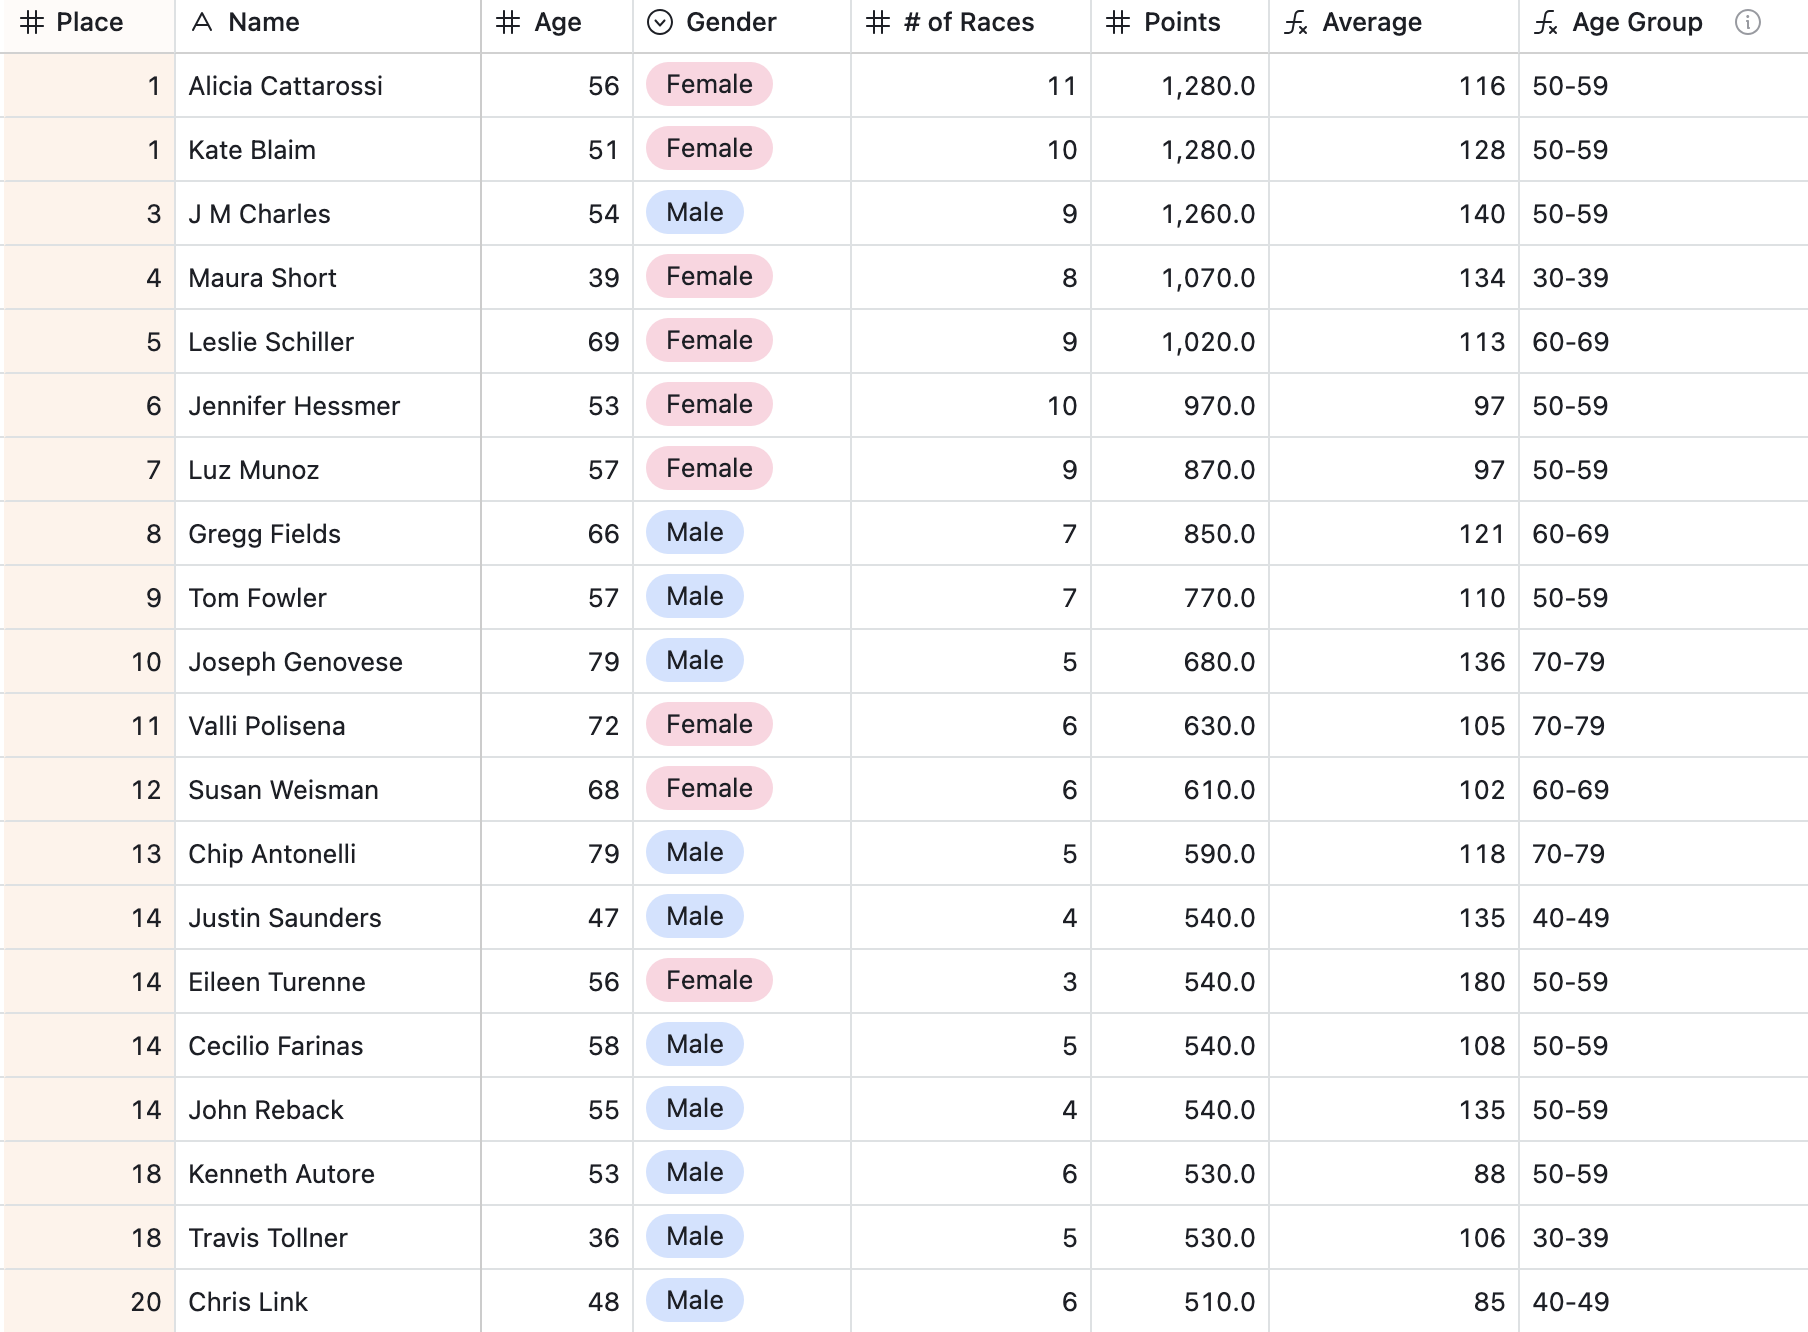Click the text field icon beside Name
Viewport: 1808px width, 1332px height.
202,22
